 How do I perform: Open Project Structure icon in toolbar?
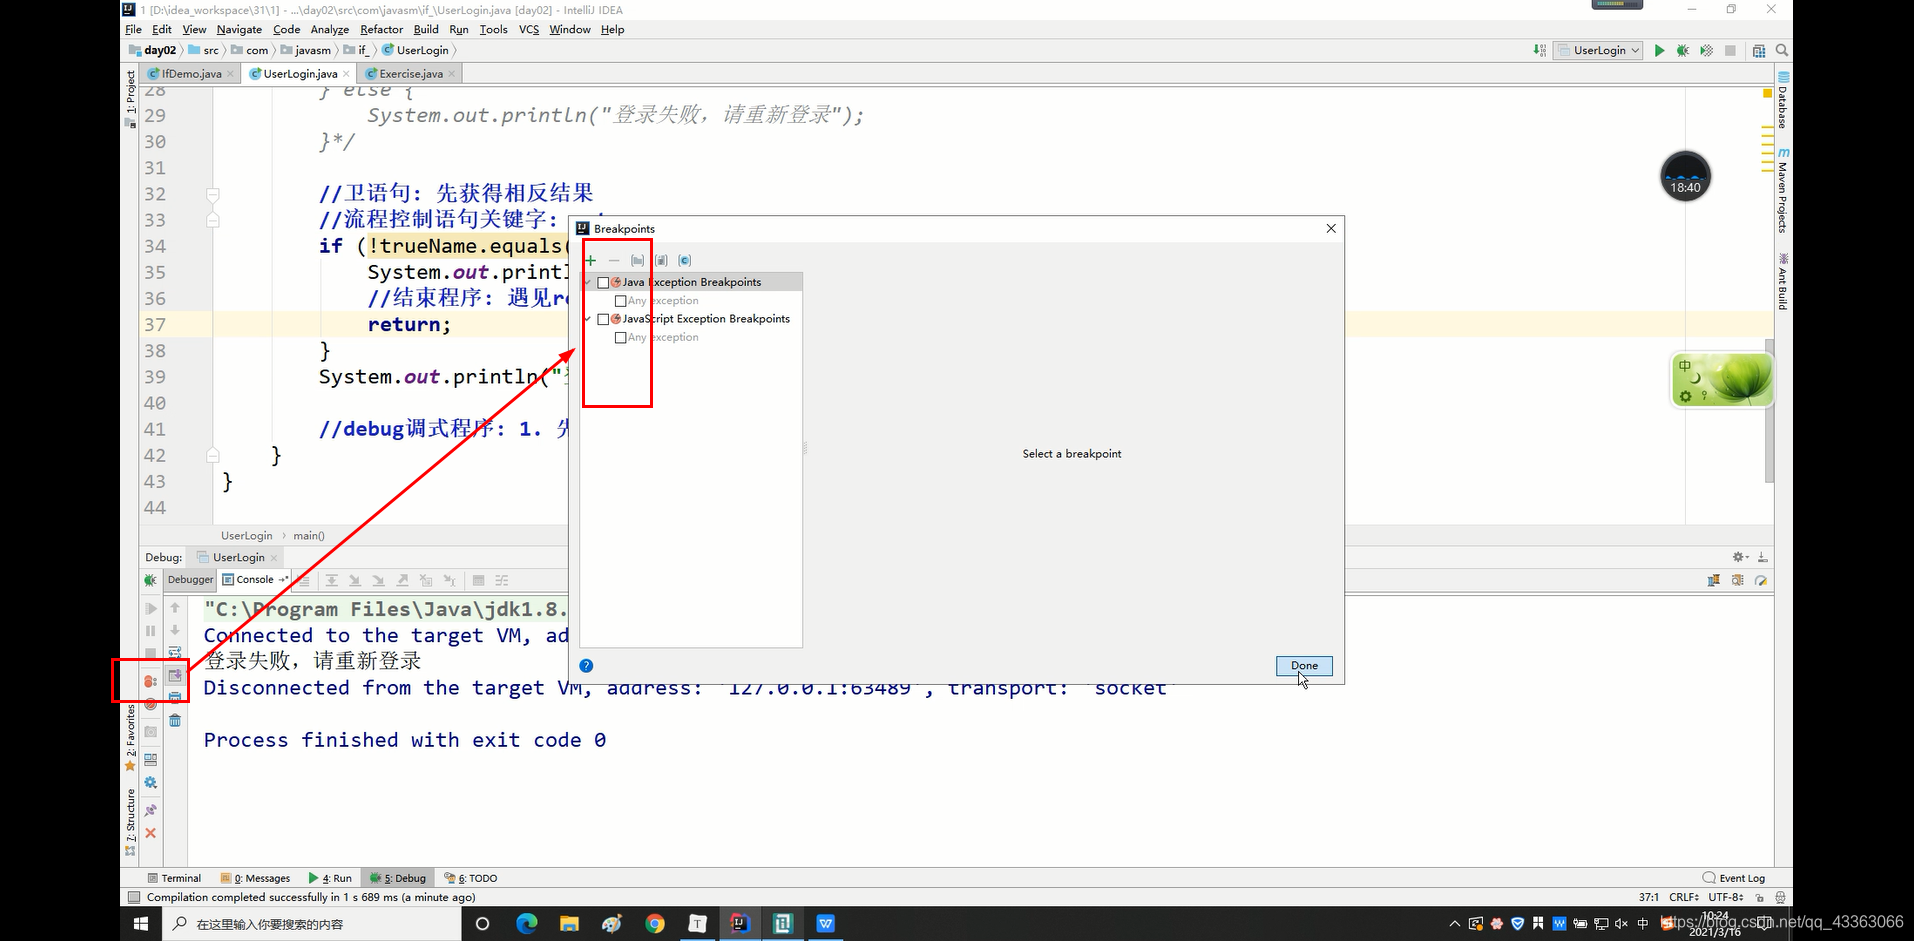1759,50
